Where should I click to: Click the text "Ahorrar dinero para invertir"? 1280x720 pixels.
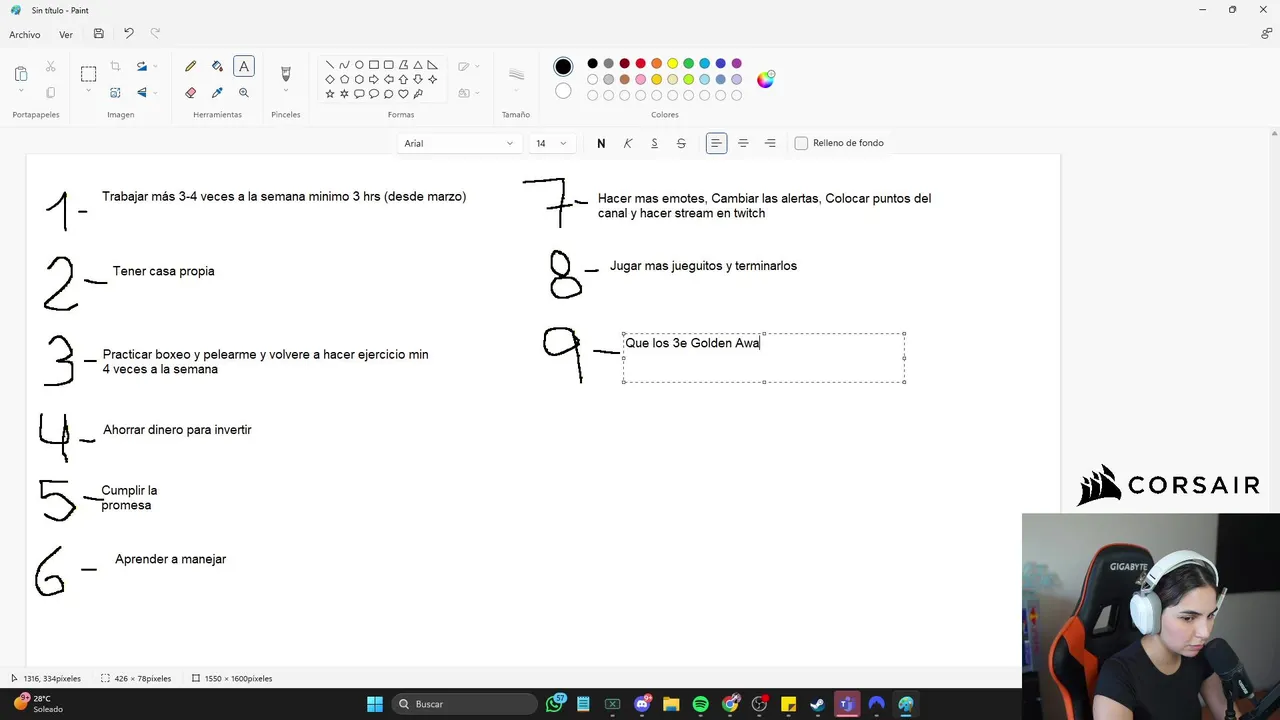click(x=177, y=430)
